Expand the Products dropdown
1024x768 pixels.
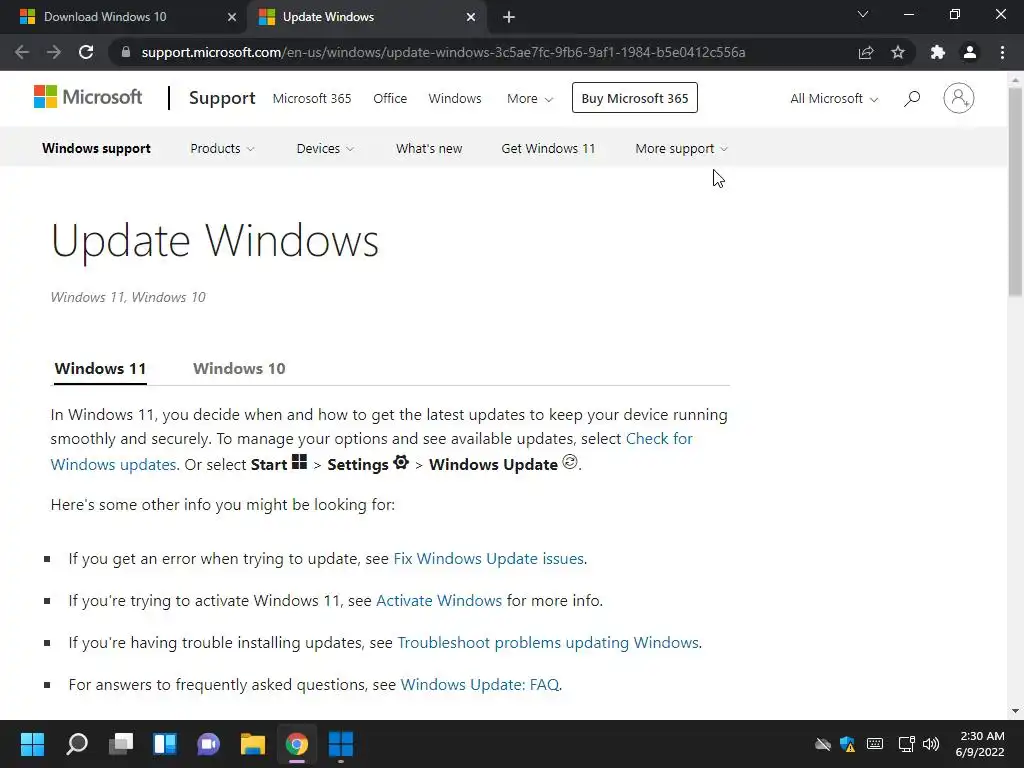click(222, 149)
